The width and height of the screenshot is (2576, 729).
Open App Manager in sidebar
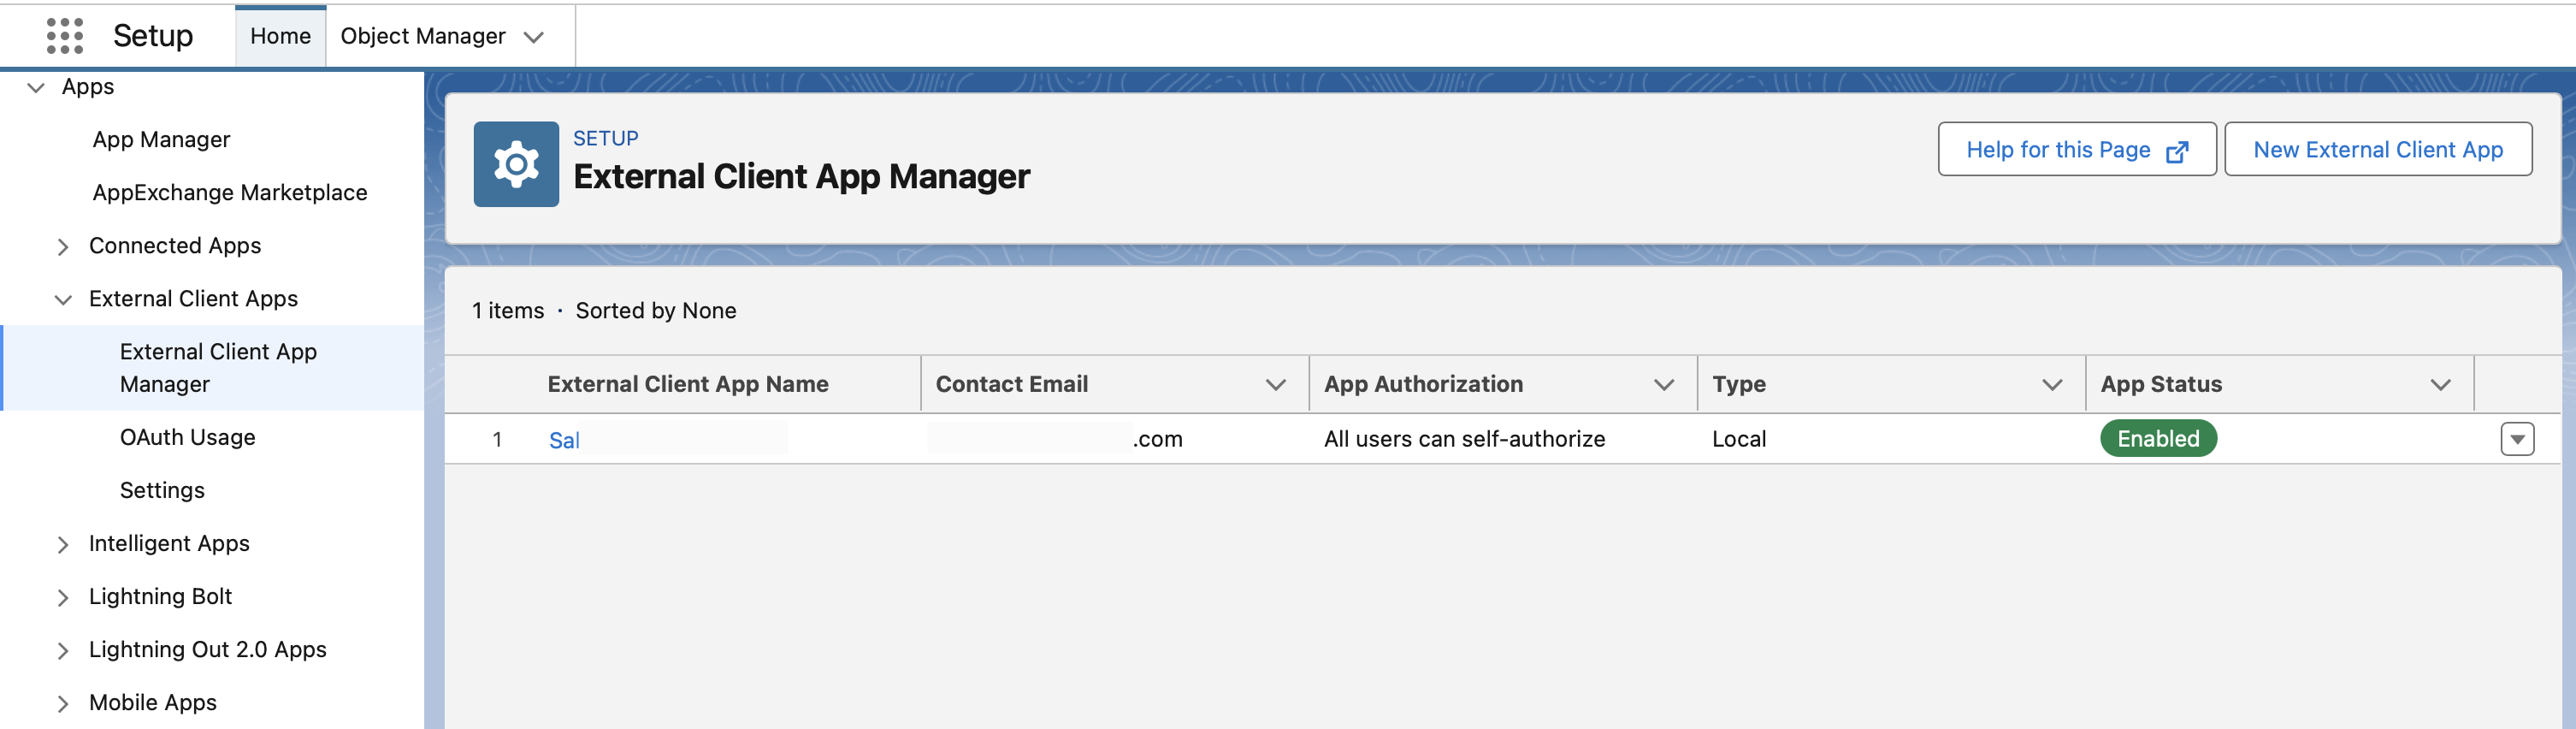pyautogui.click(x=161, y=140)
